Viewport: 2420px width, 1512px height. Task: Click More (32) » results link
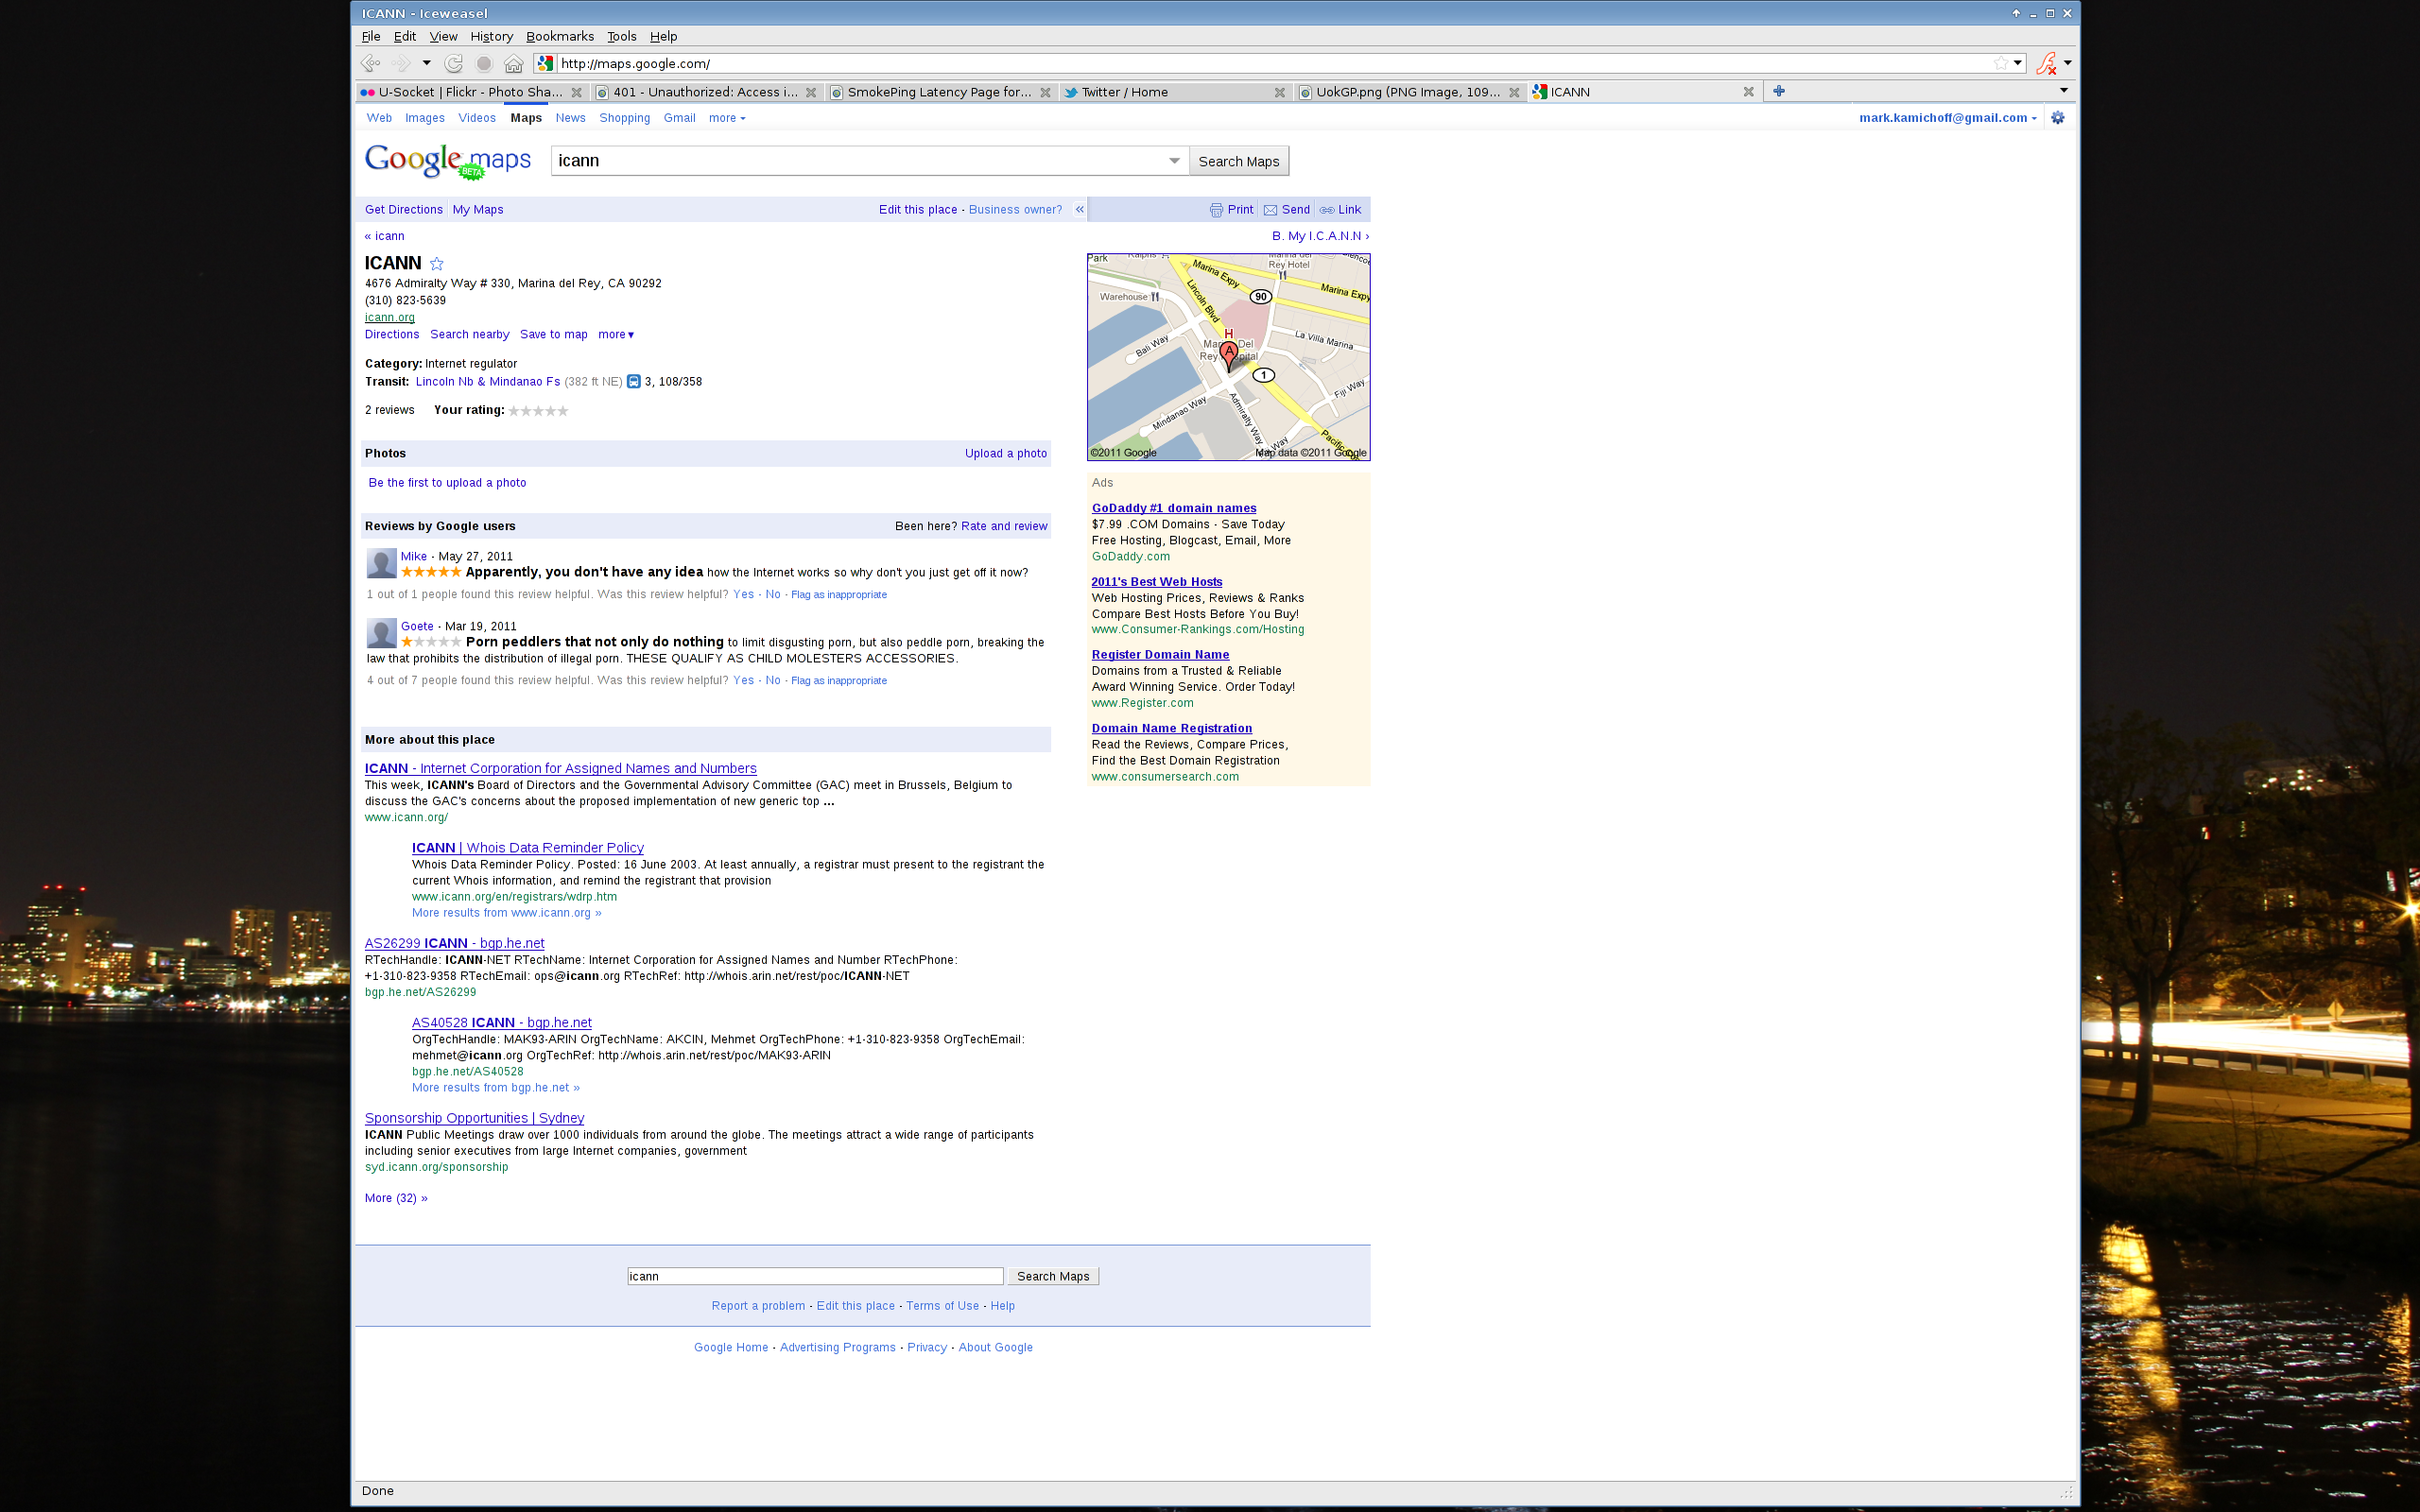point(396,1199)
